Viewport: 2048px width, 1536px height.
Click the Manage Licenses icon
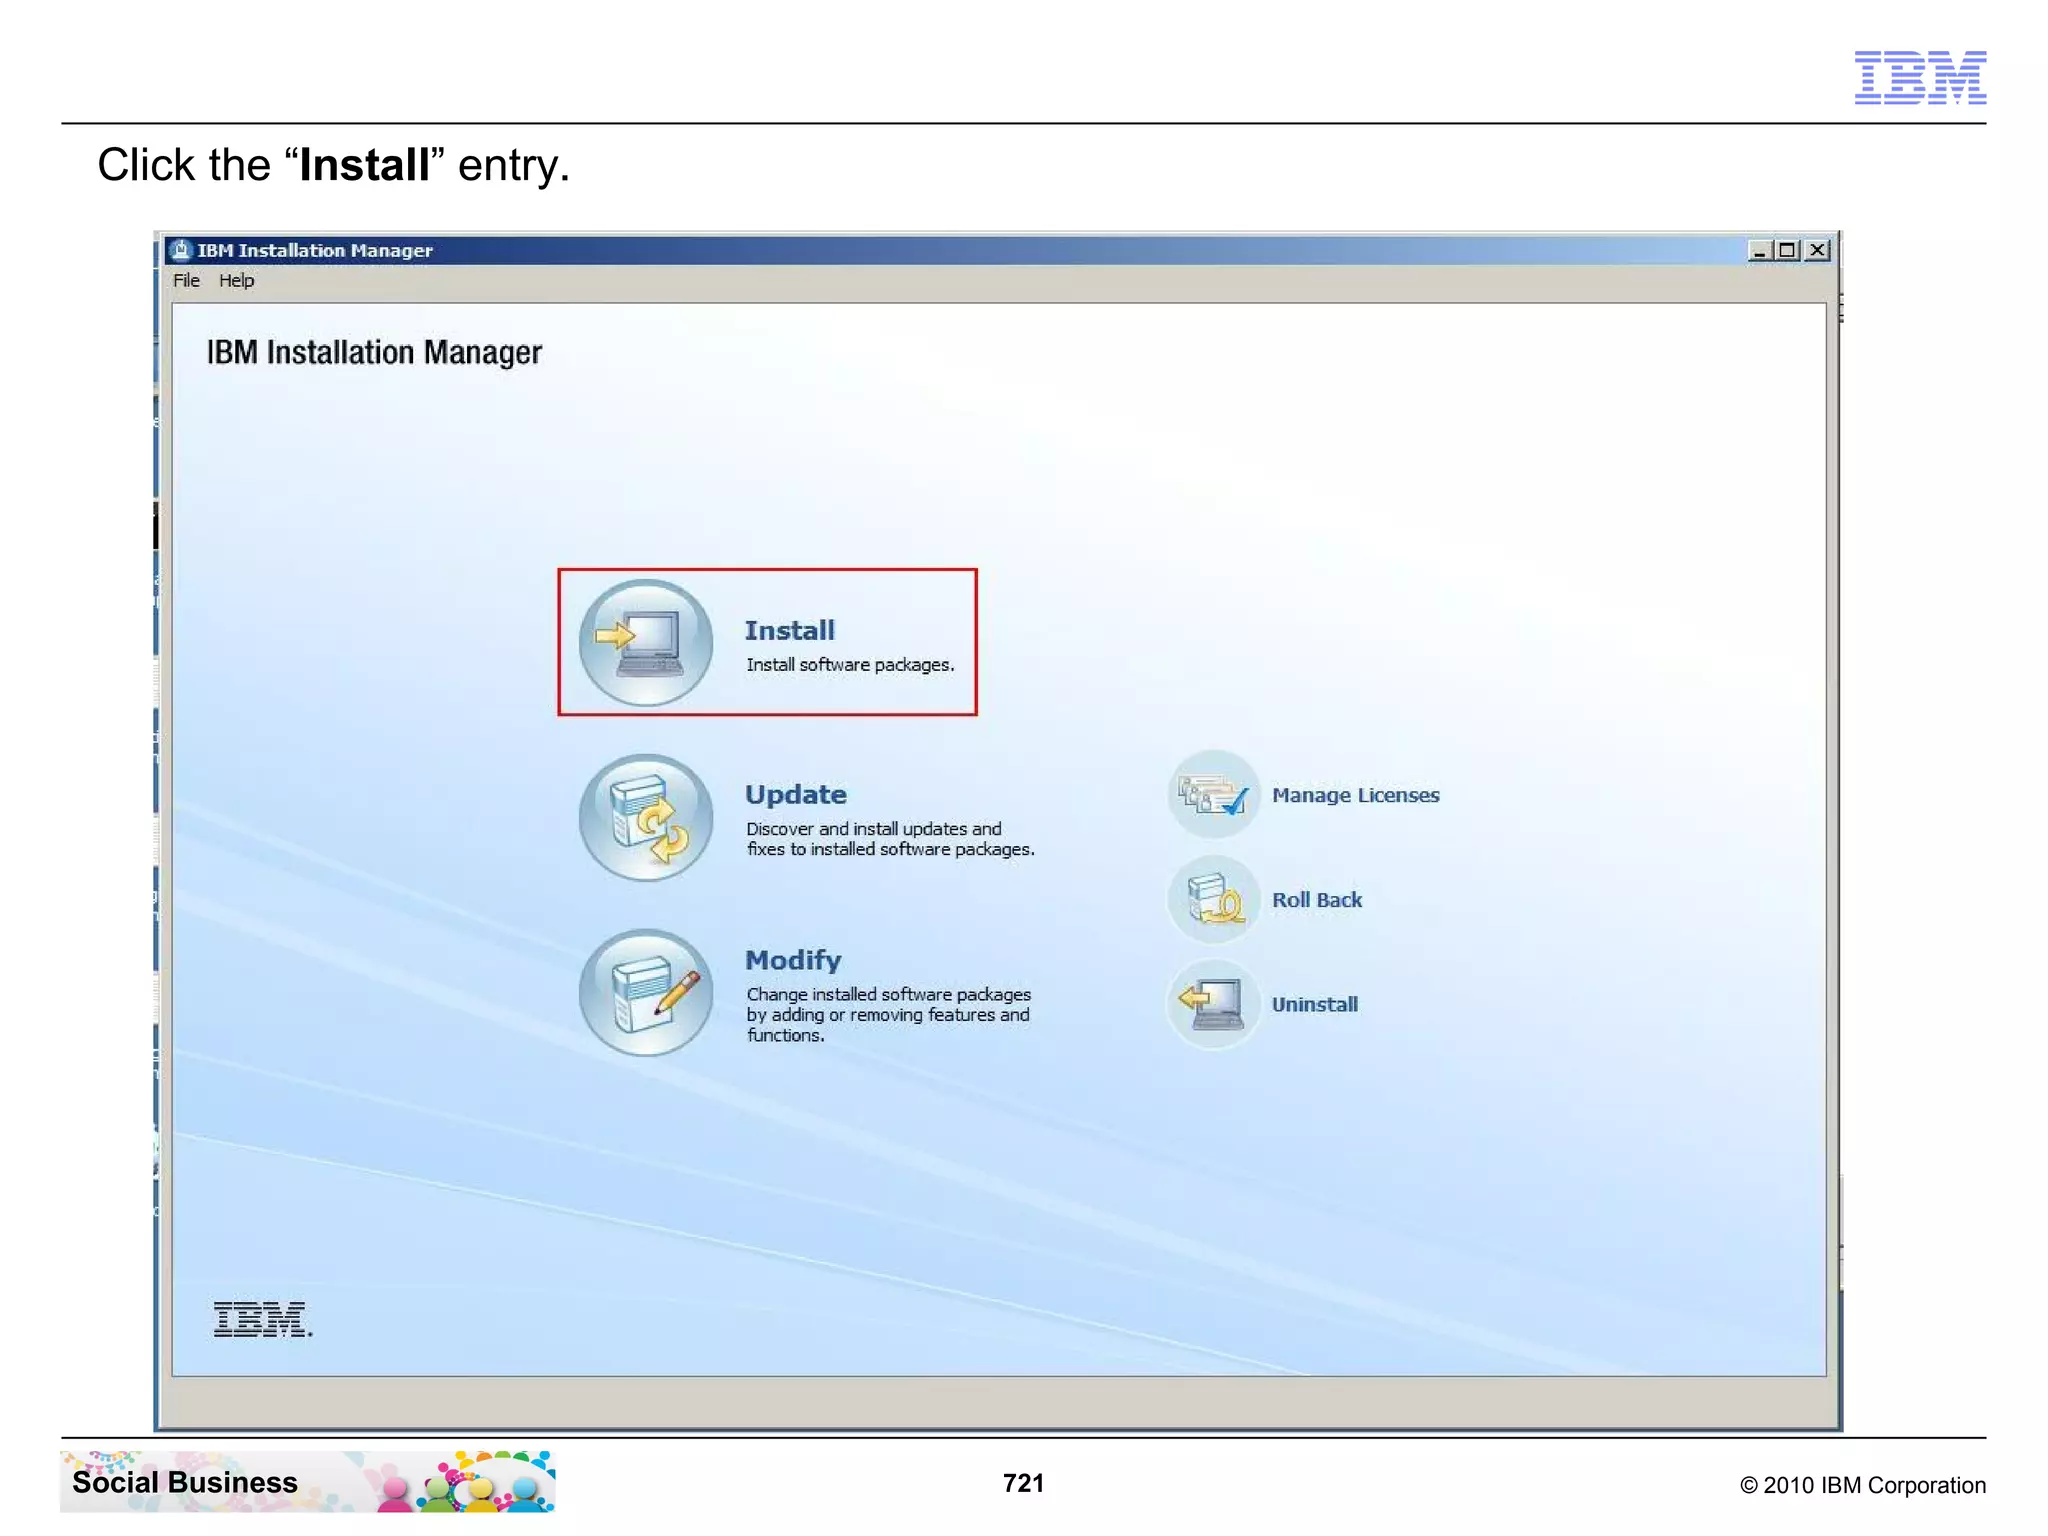point(1214,795)
